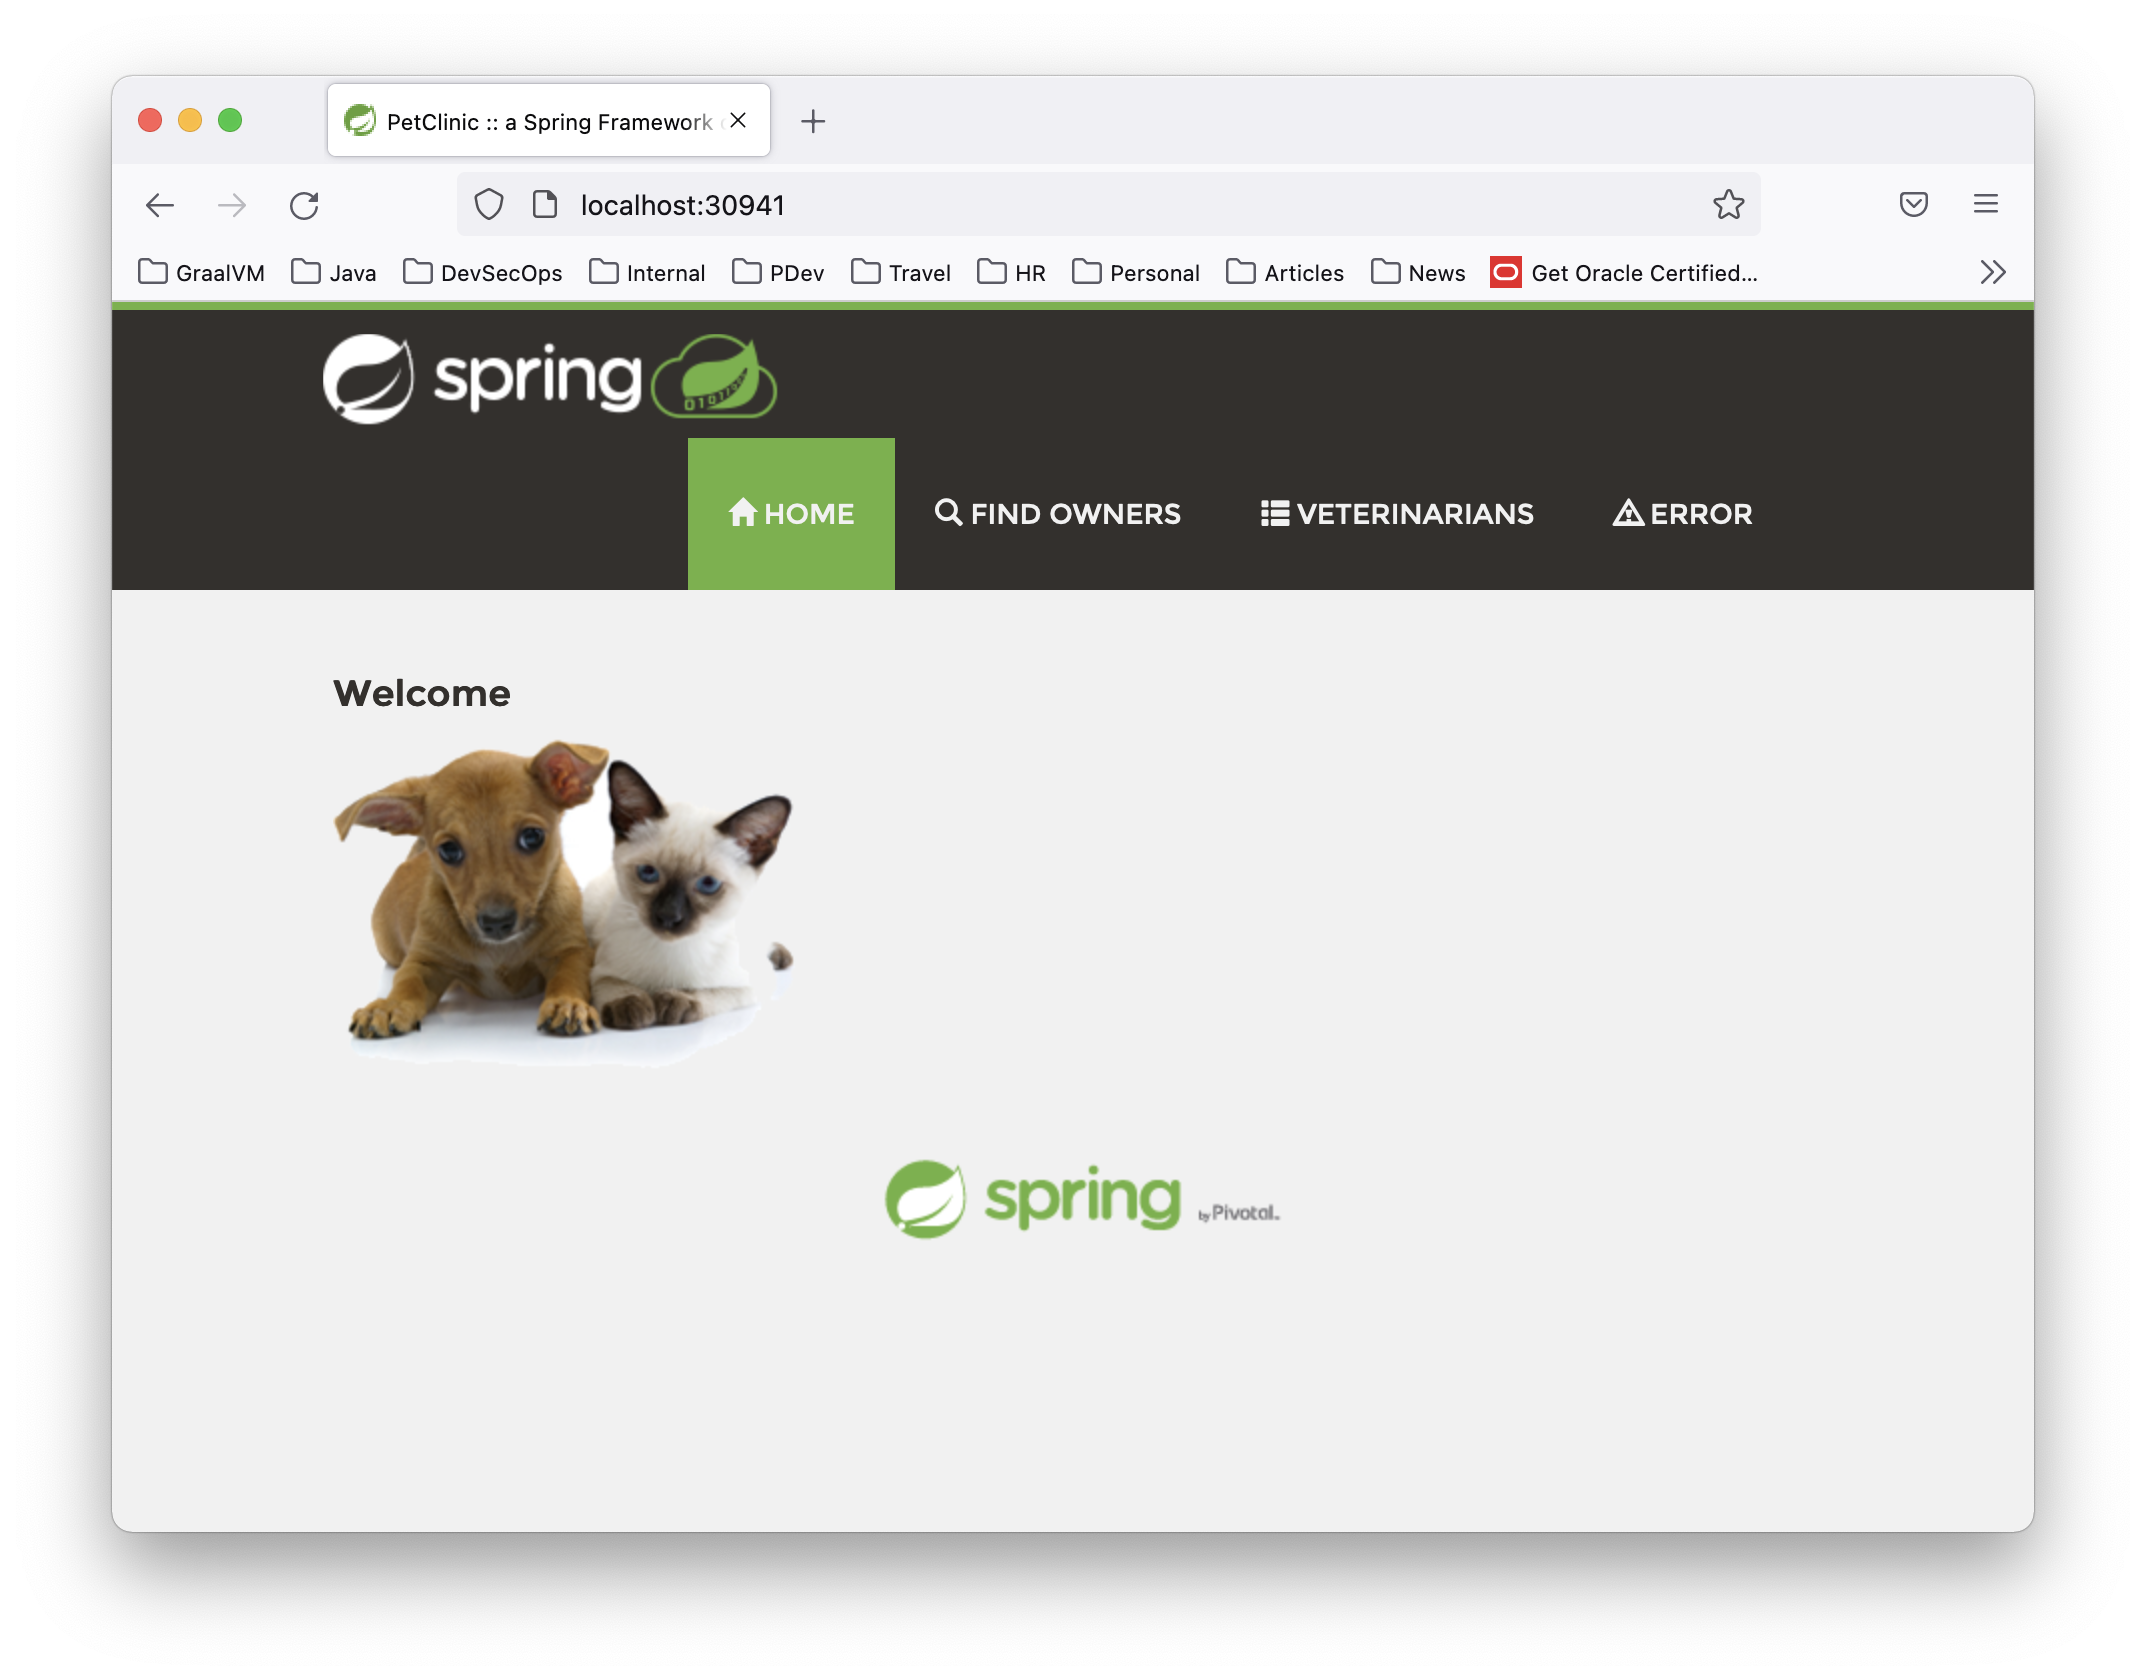Open the Pocket save icon

[x=1913, y=205]
